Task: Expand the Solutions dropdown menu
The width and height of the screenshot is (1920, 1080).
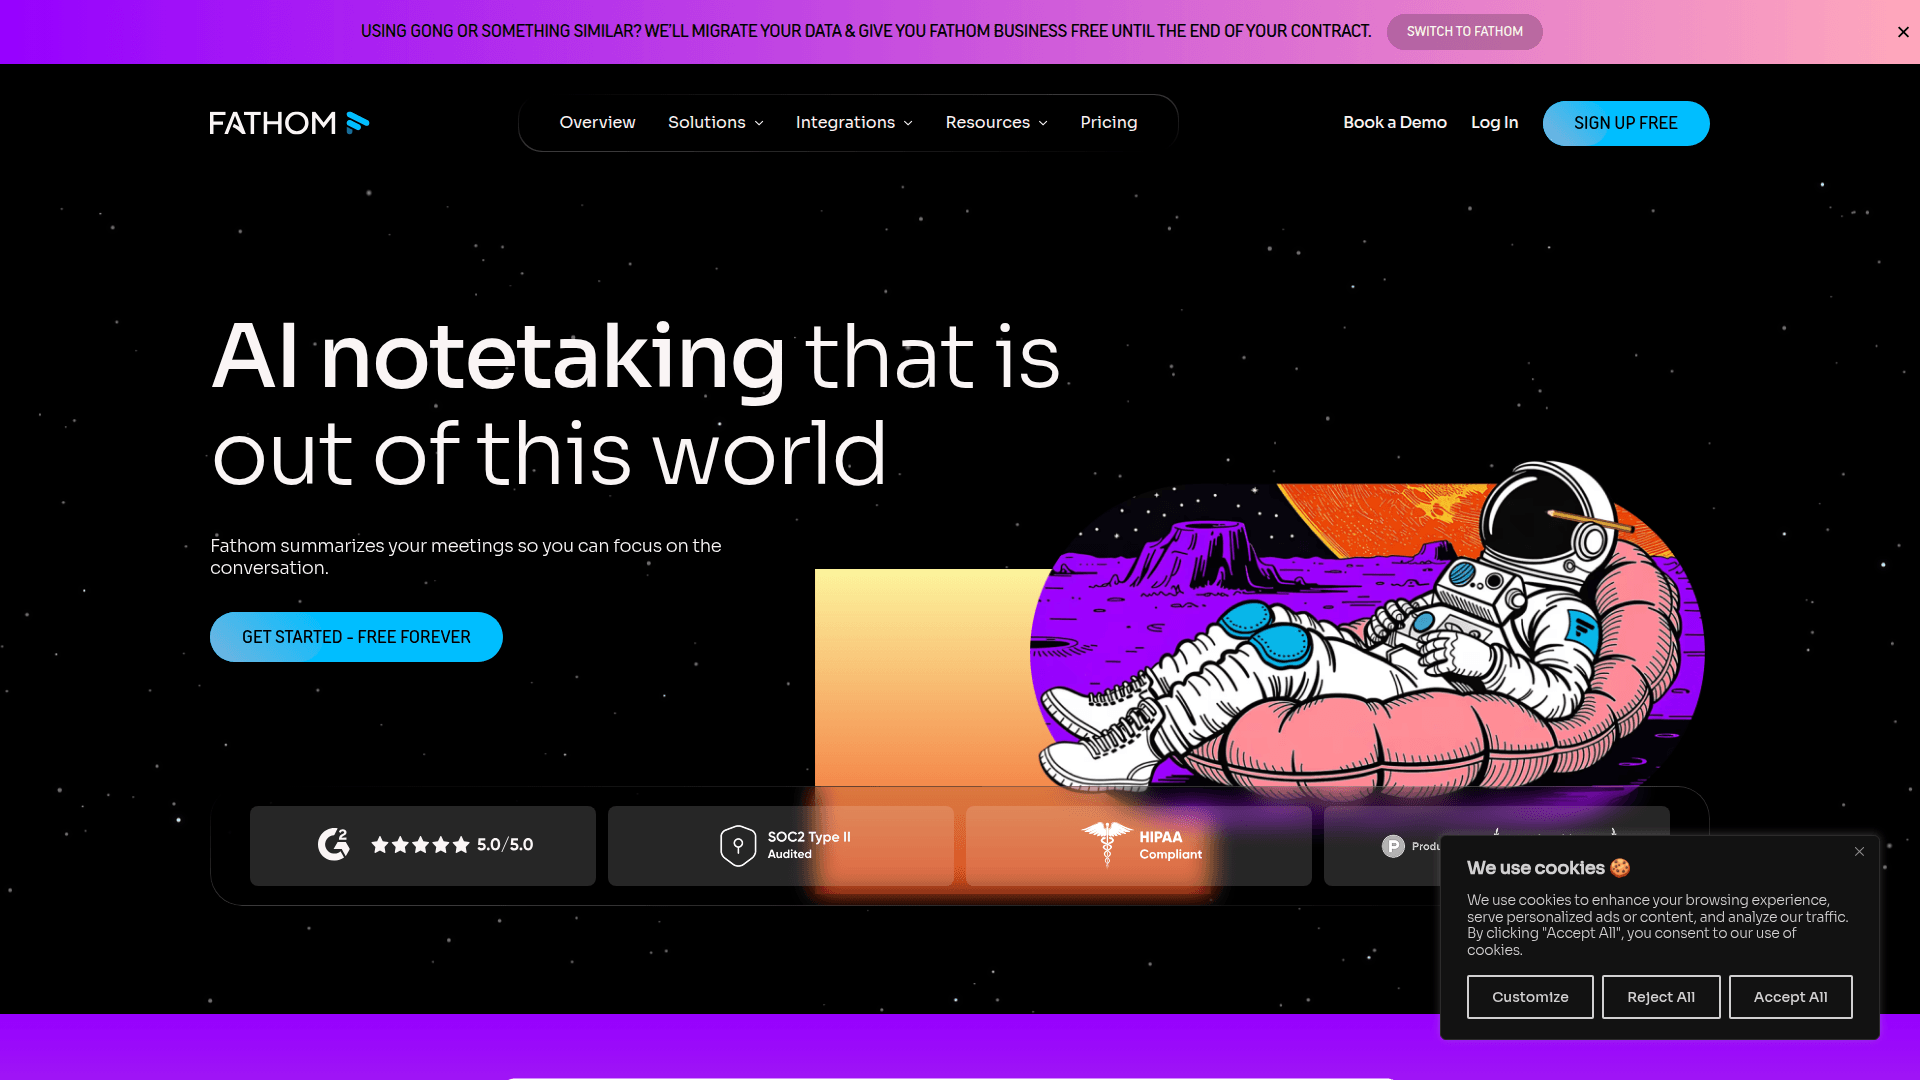Action: (716, 122)
